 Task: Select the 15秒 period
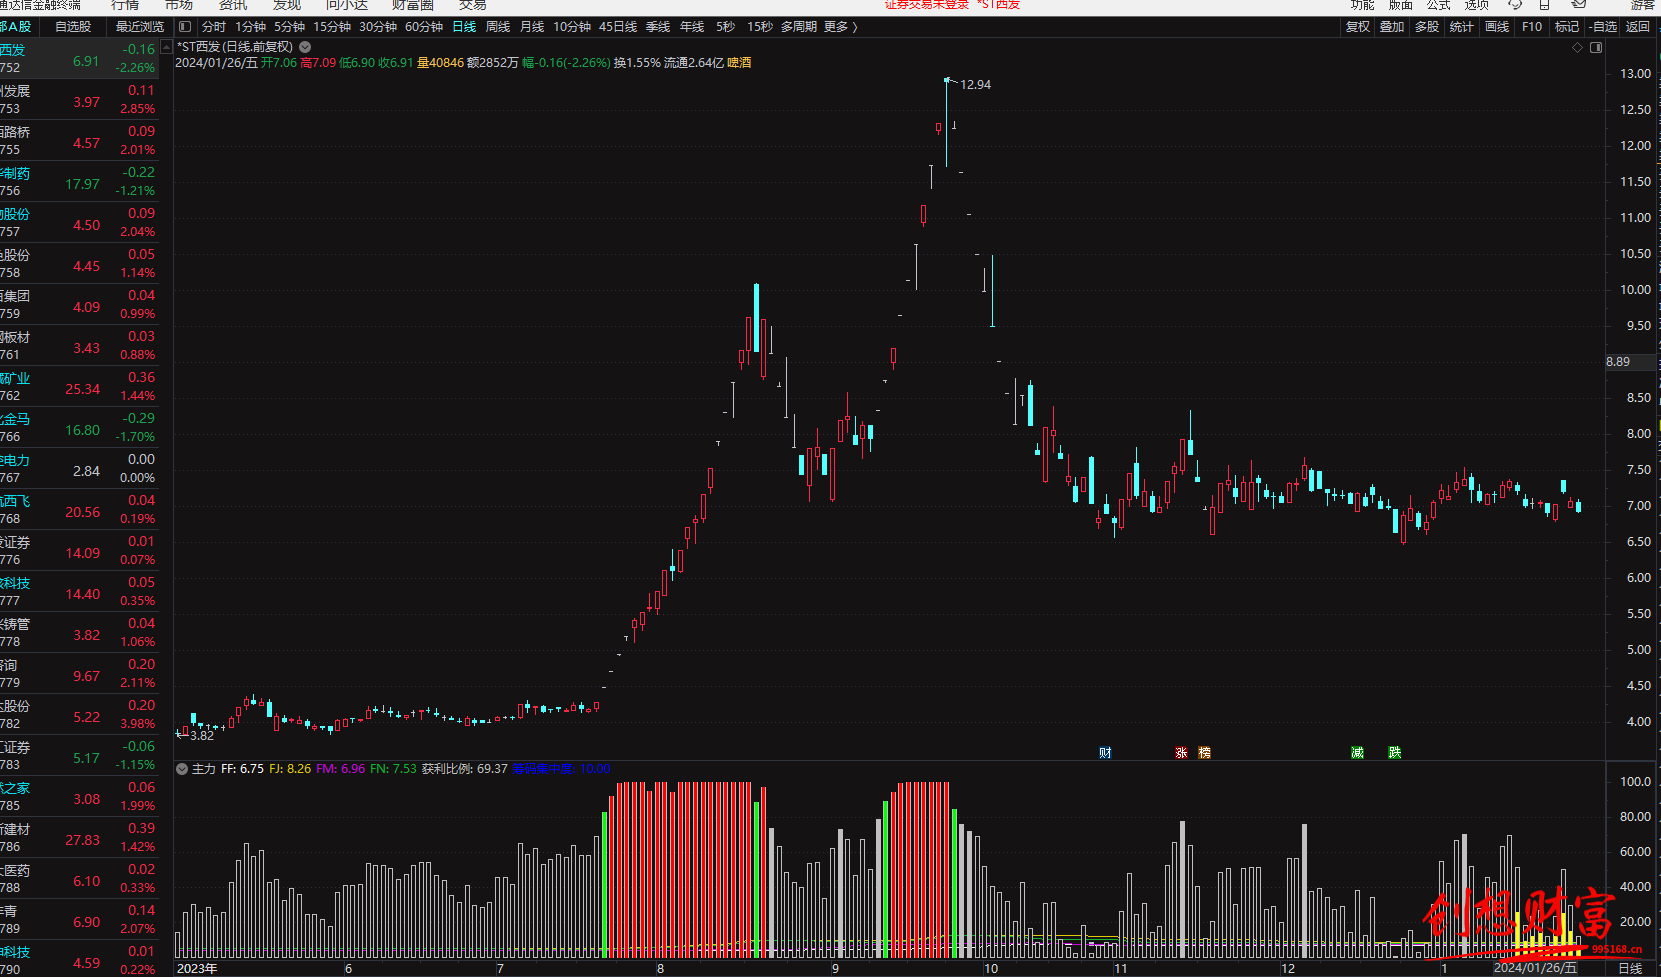[x=760, y=27]
